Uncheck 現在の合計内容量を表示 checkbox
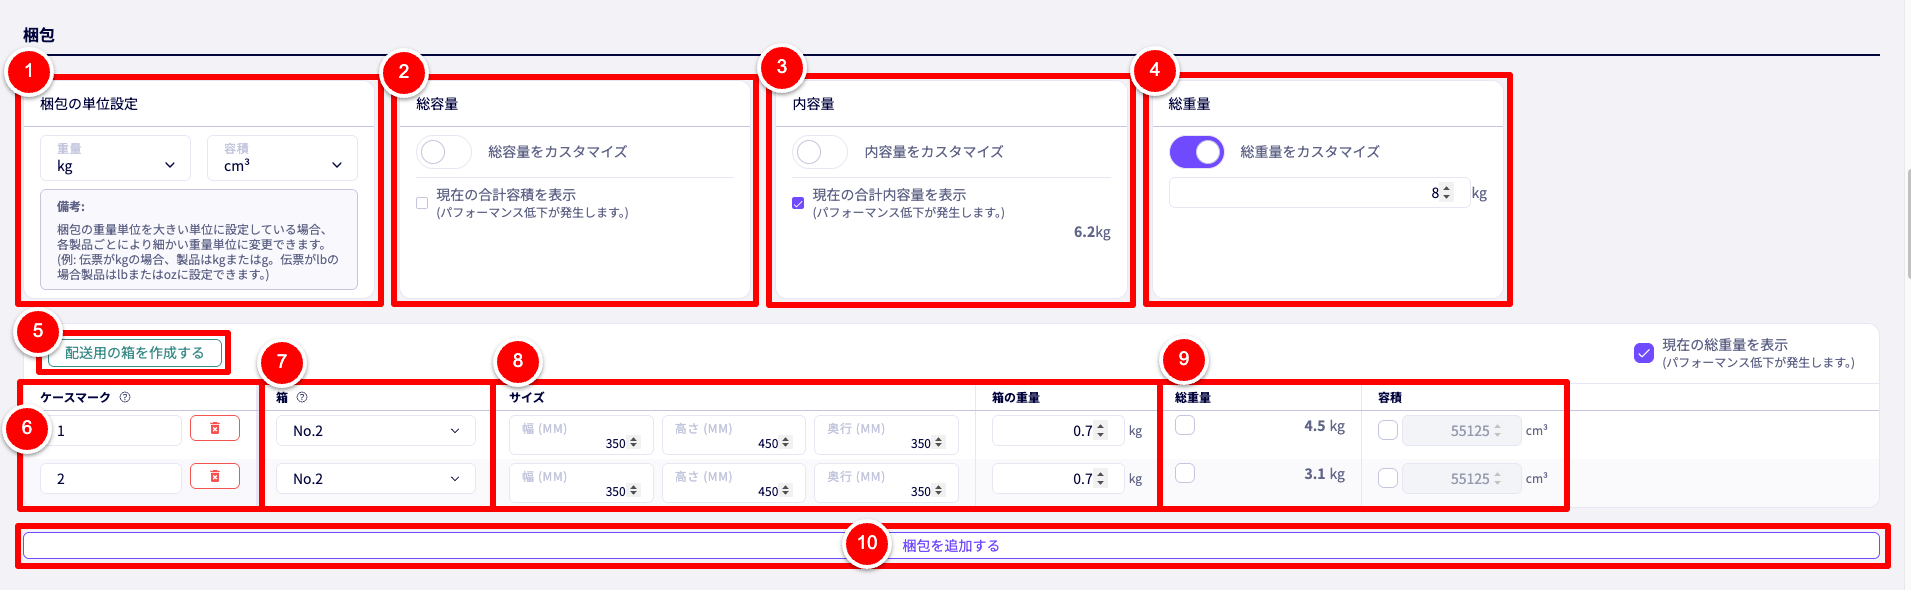This screenshot has height=590, width=1911. click(798, 203)
